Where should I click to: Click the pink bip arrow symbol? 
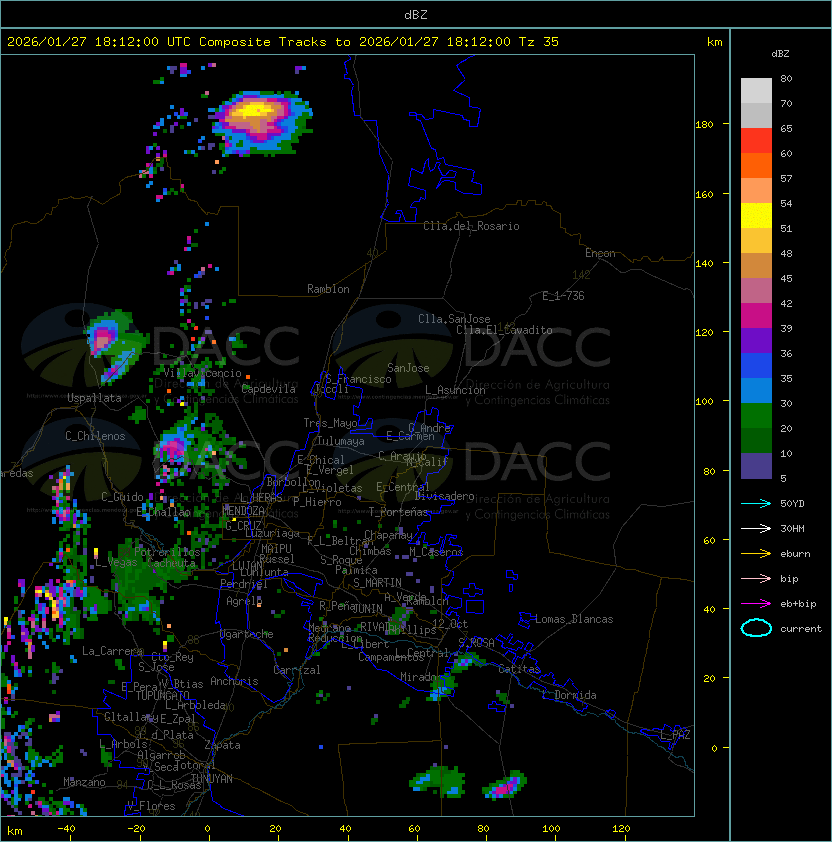pyautogui.click(x=756, y=578)
